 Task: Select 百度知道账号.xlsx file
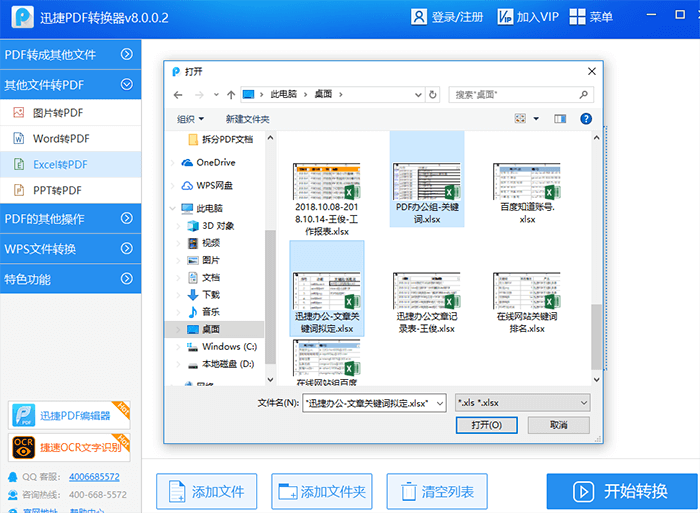pyautogui.click(x=527, y=193)
